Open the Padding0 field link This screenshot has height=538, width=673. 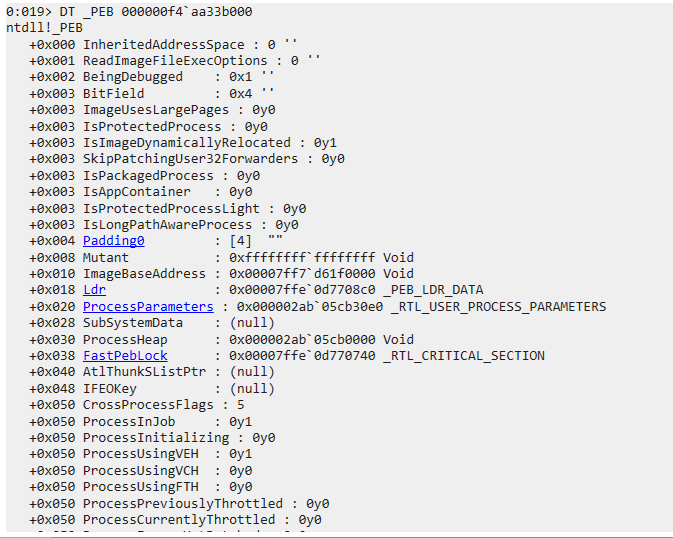(114, 241)
